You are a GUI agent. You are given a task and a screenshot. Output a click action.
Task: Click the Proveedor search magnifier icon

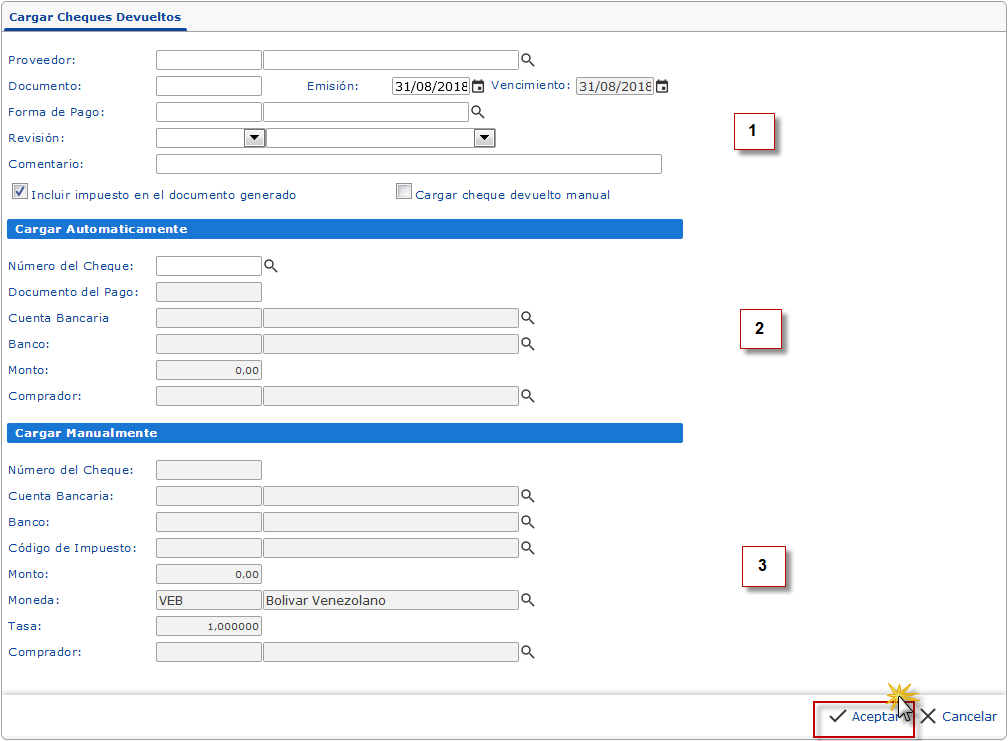[x=528, y=60]
